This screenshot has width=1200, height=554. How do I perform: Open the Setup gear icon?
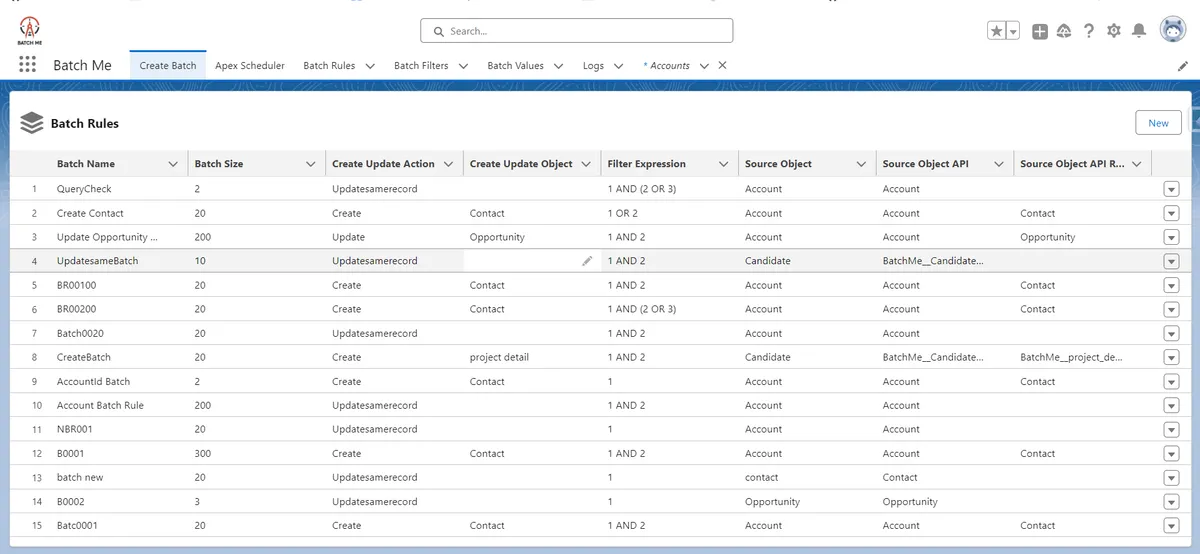tap(1114, 31)
